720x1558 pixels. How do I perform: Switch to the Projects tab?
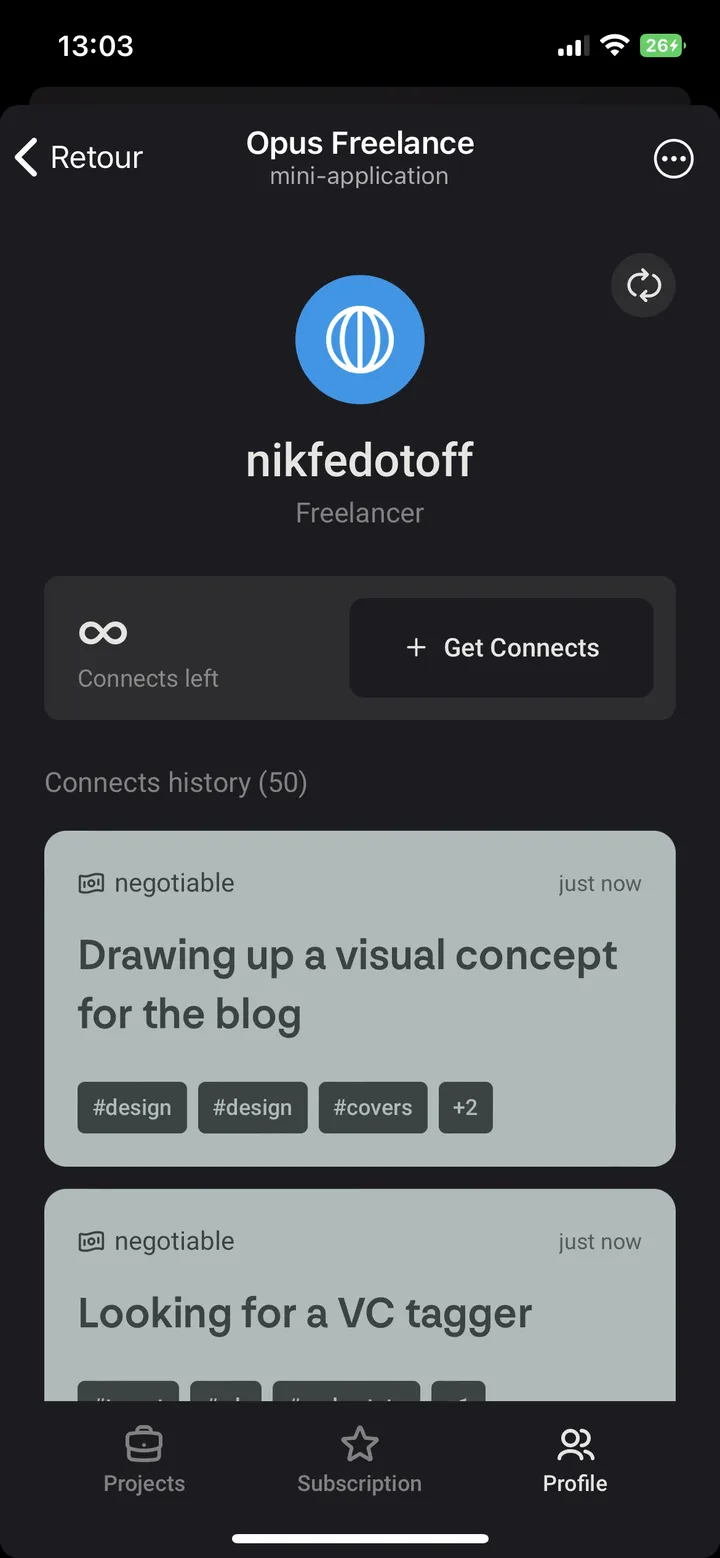pos(144,1460)
